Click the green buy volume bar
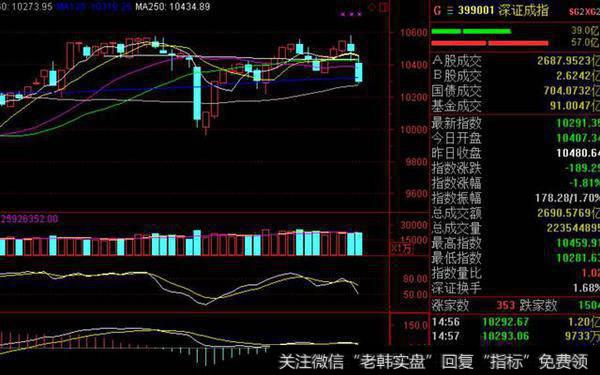This screenshot has width=600, height=375. (471, 31)
